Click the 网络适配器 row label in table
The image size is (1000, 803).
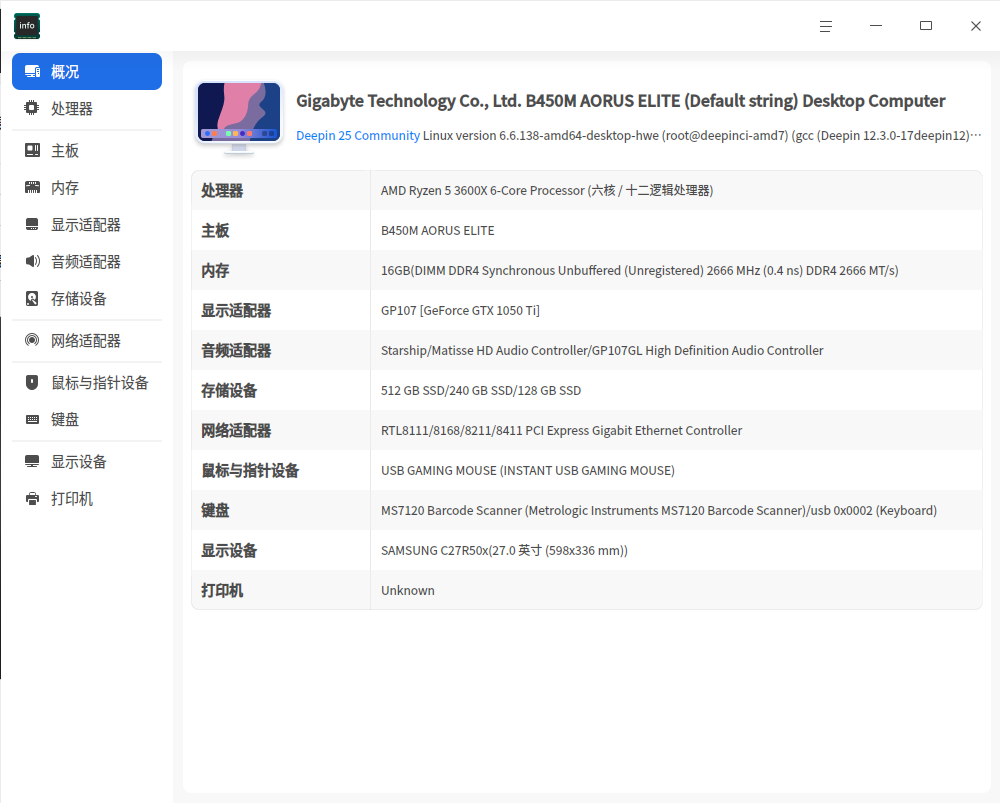point(236,431)
